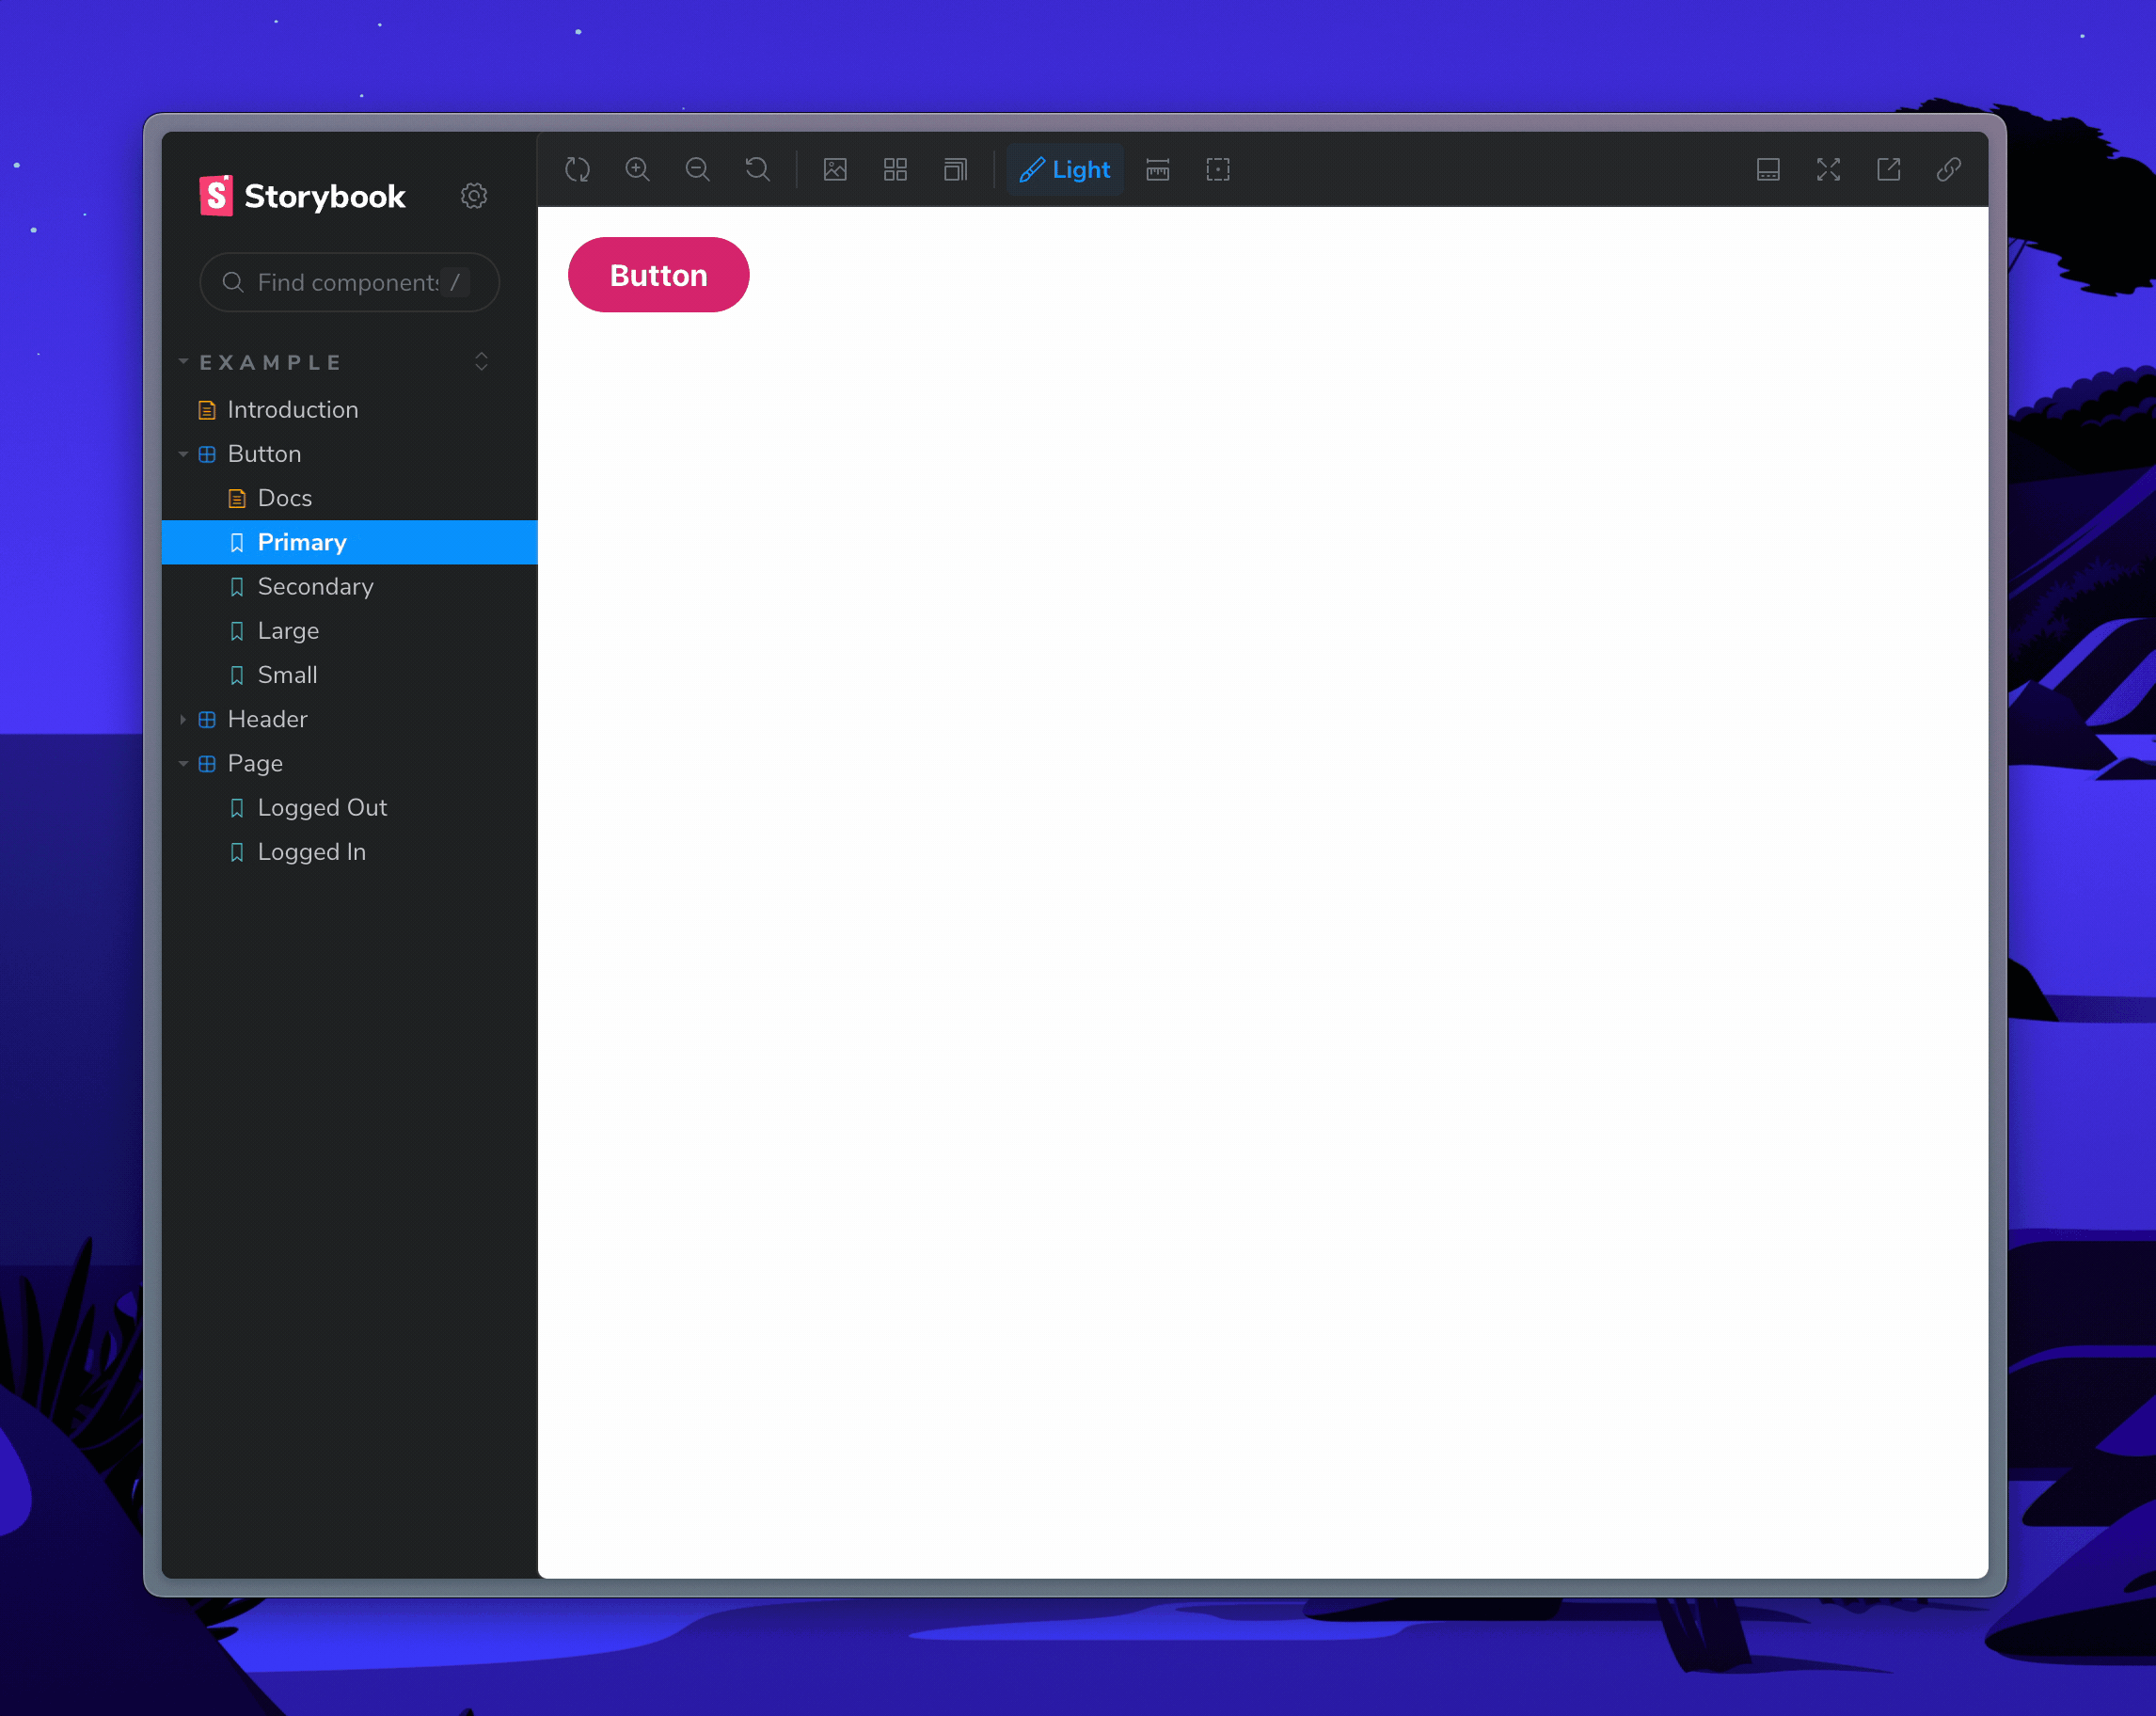The width and height of the screenshot is (2156, 1716).
Task: Select the Introduction menu item
Action: [291, 408]
